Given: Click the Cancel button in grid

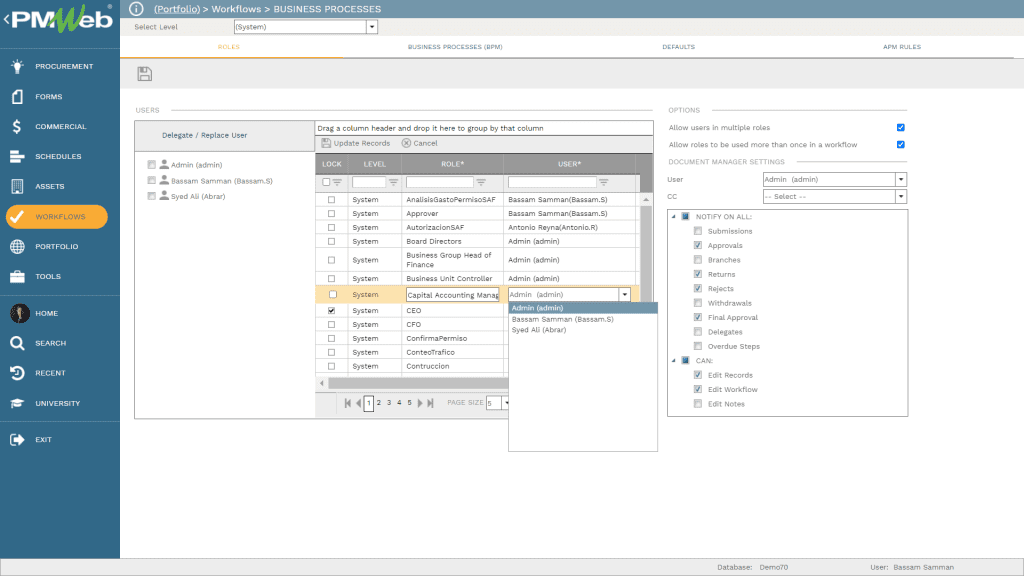Looking at the screenshot, I should pyautogui.click(x=419, y=143).
